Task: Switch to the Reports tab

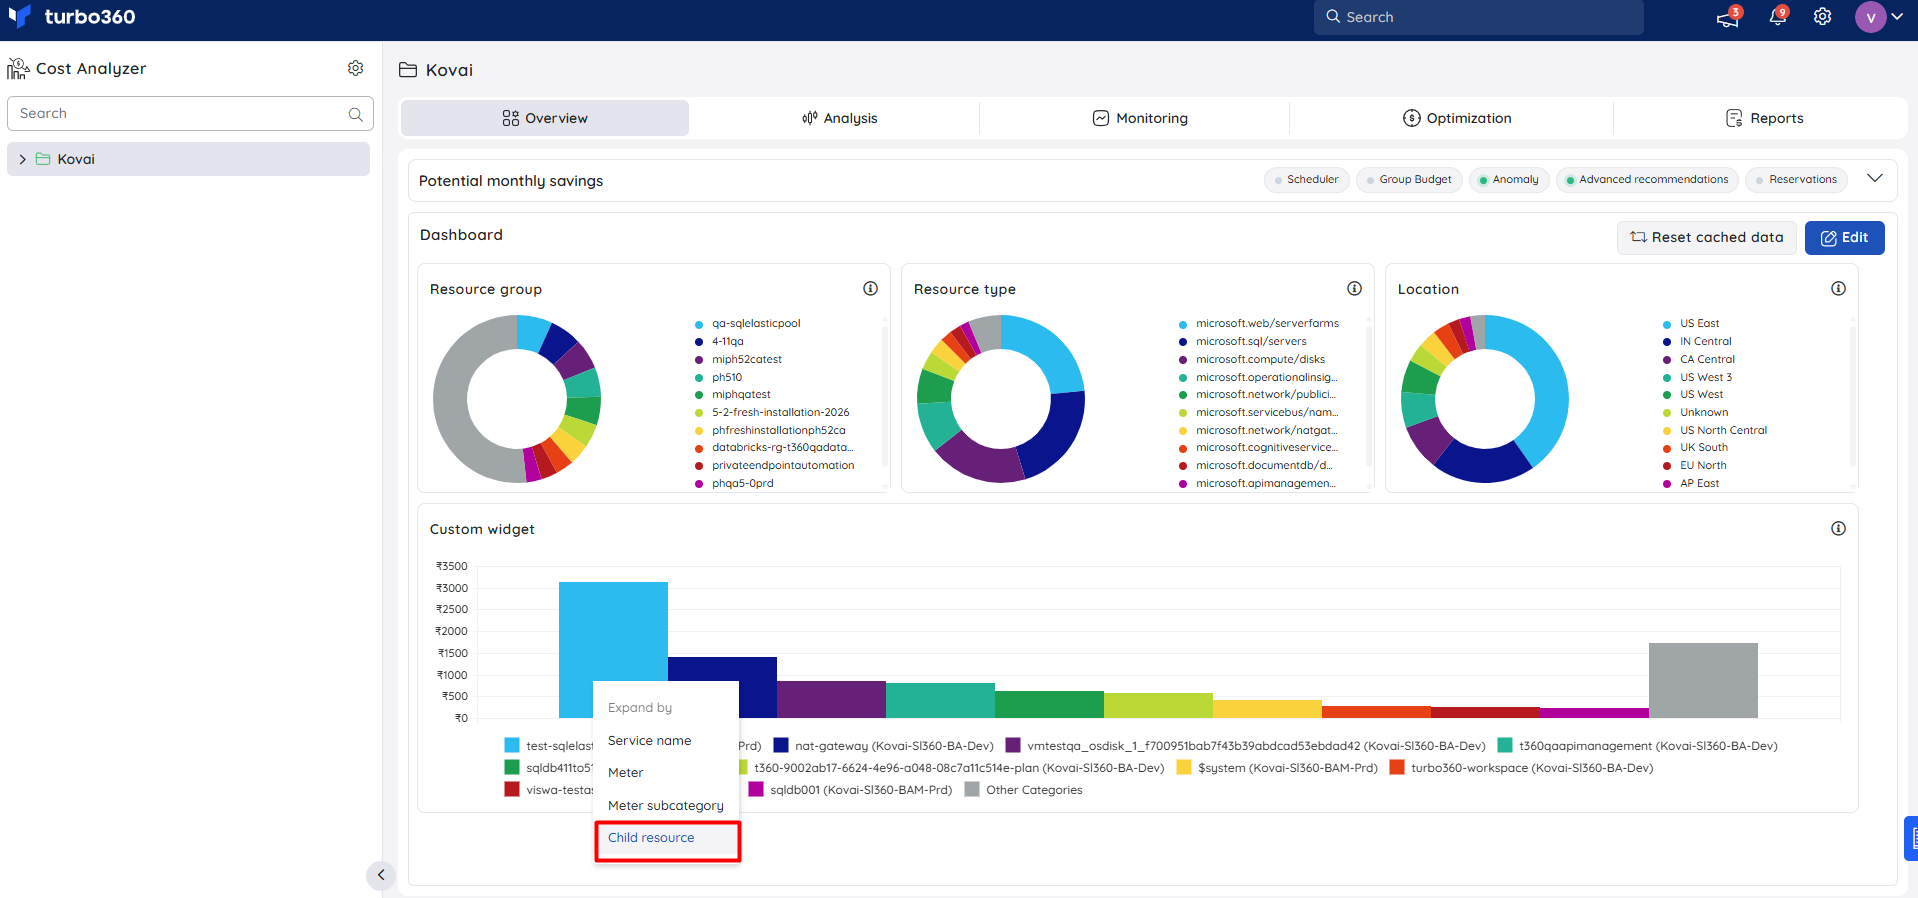Action: (1764, 118)
